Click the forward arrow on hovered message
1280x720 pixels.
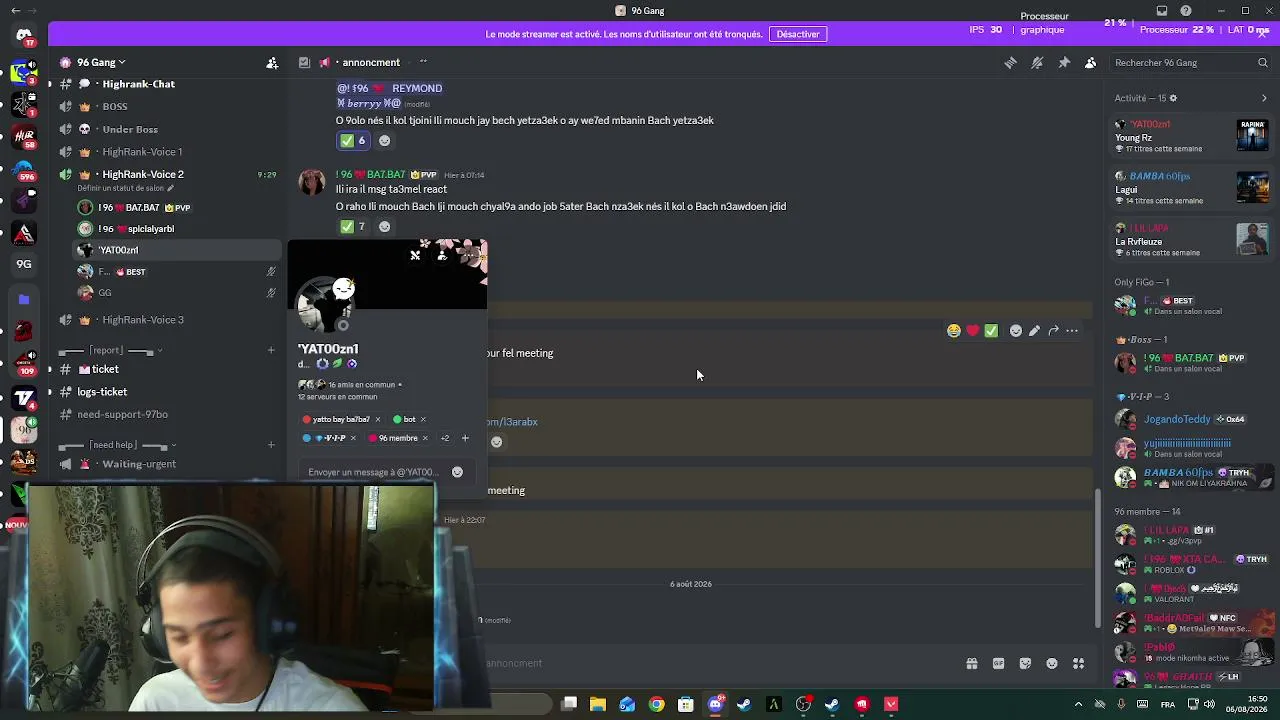pos(1053,331)
